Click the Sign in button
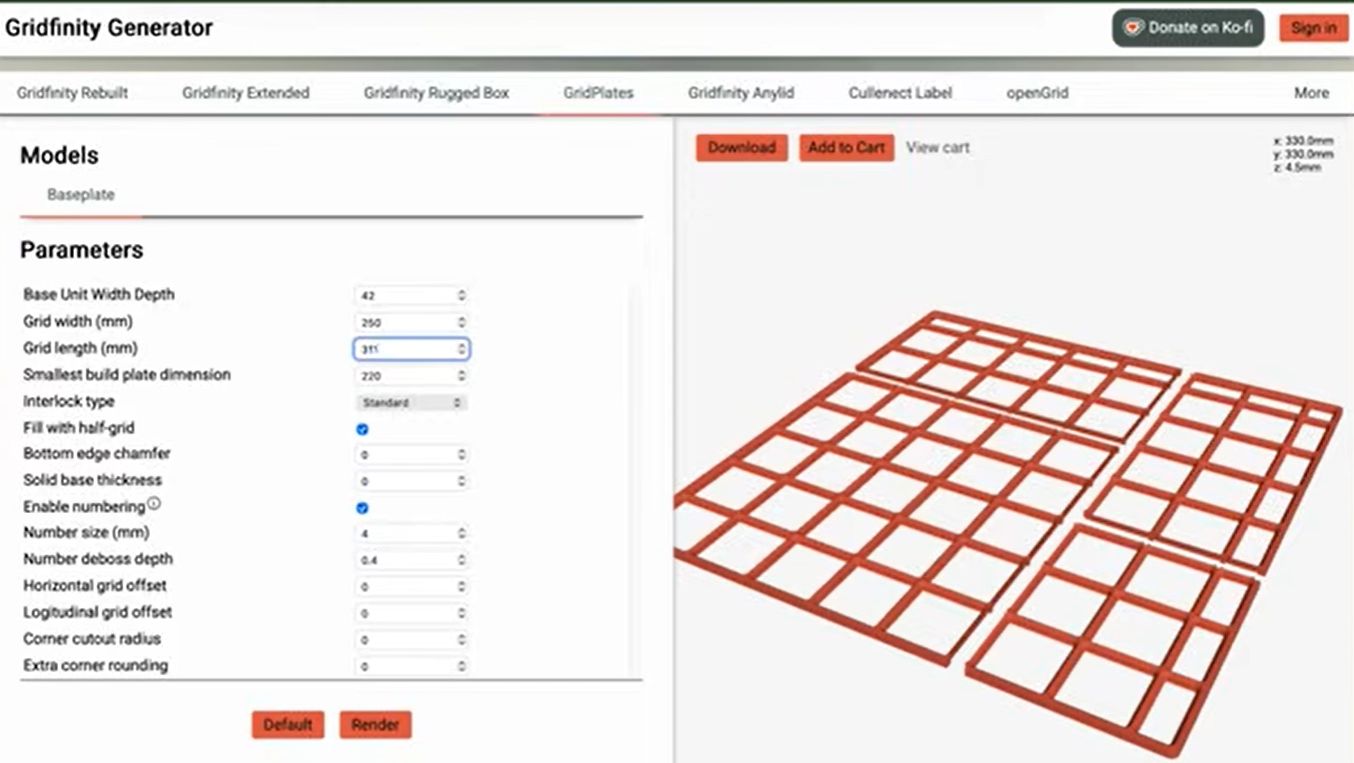The height and width of the screenshot is (763, 1354). pos(1314,28)
